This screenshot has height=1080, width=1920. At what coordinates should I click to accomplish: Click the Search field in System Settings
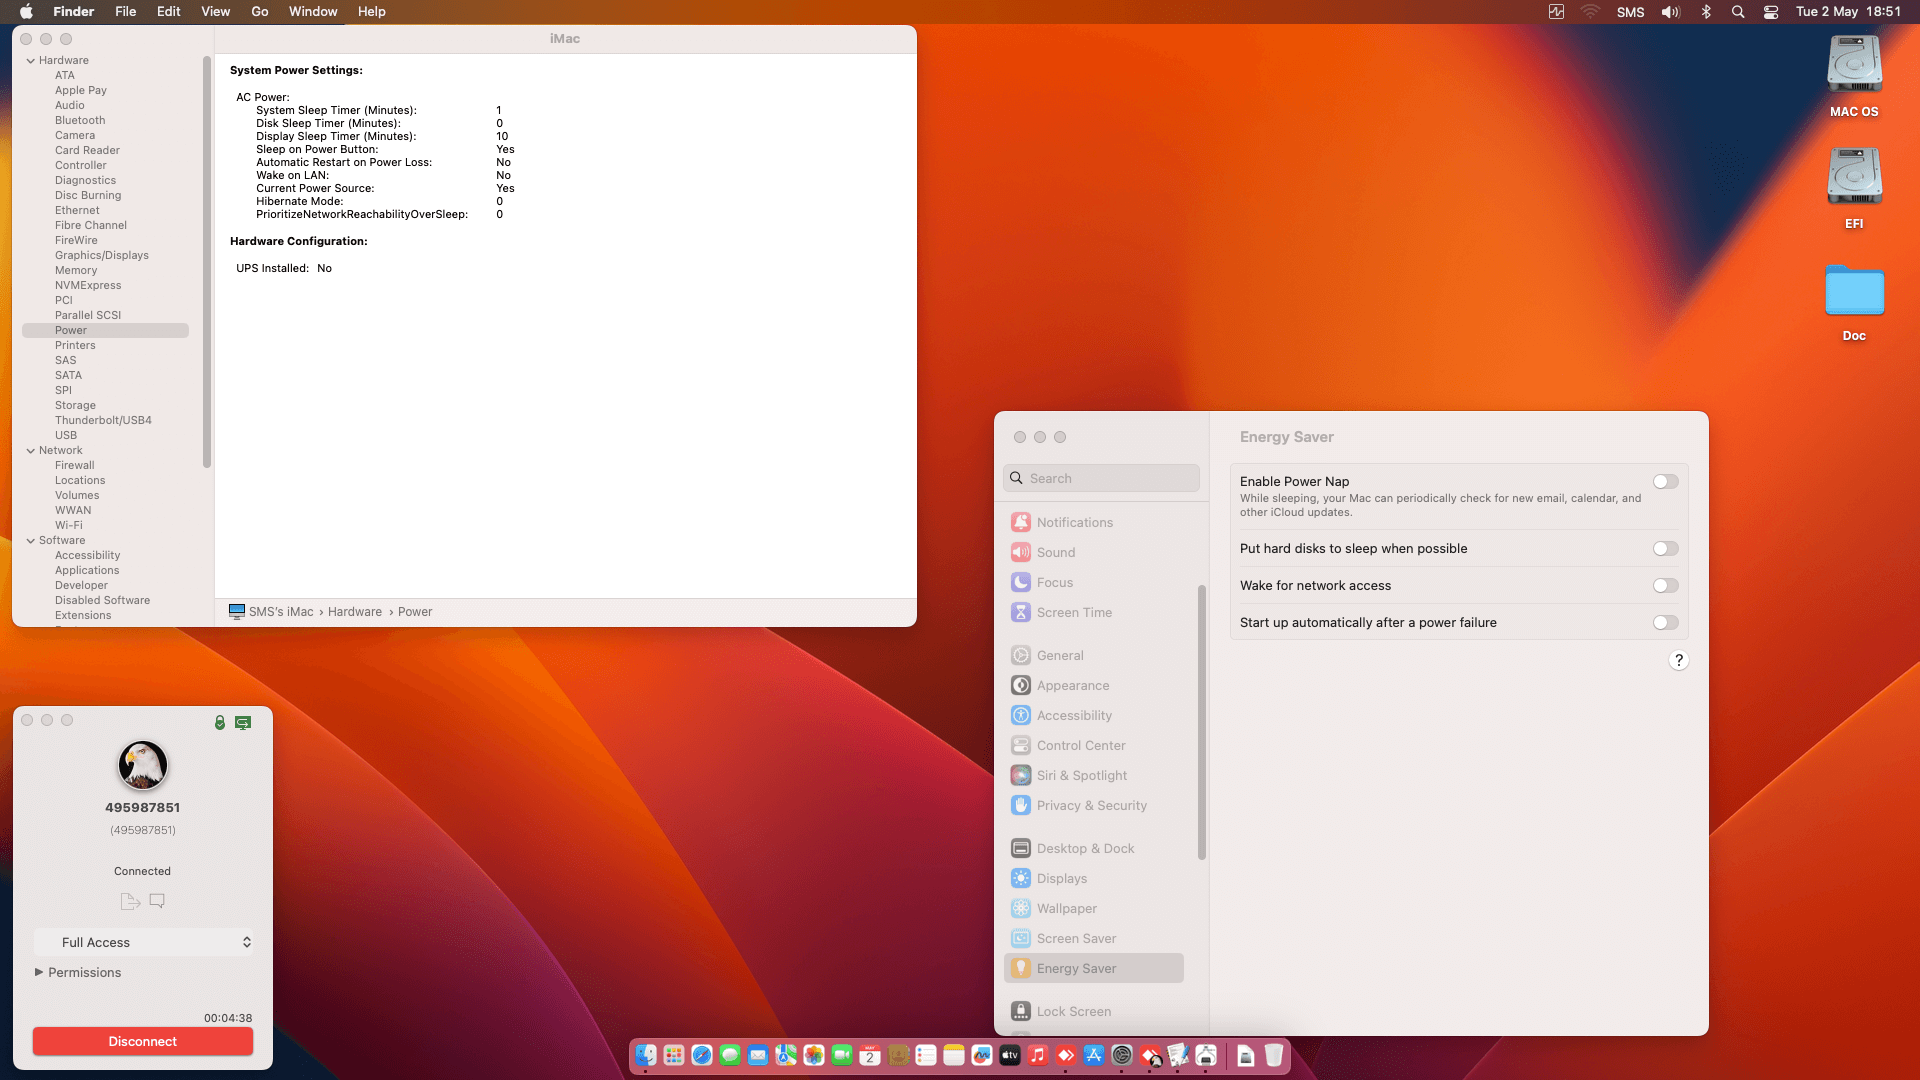[1101, 478]
